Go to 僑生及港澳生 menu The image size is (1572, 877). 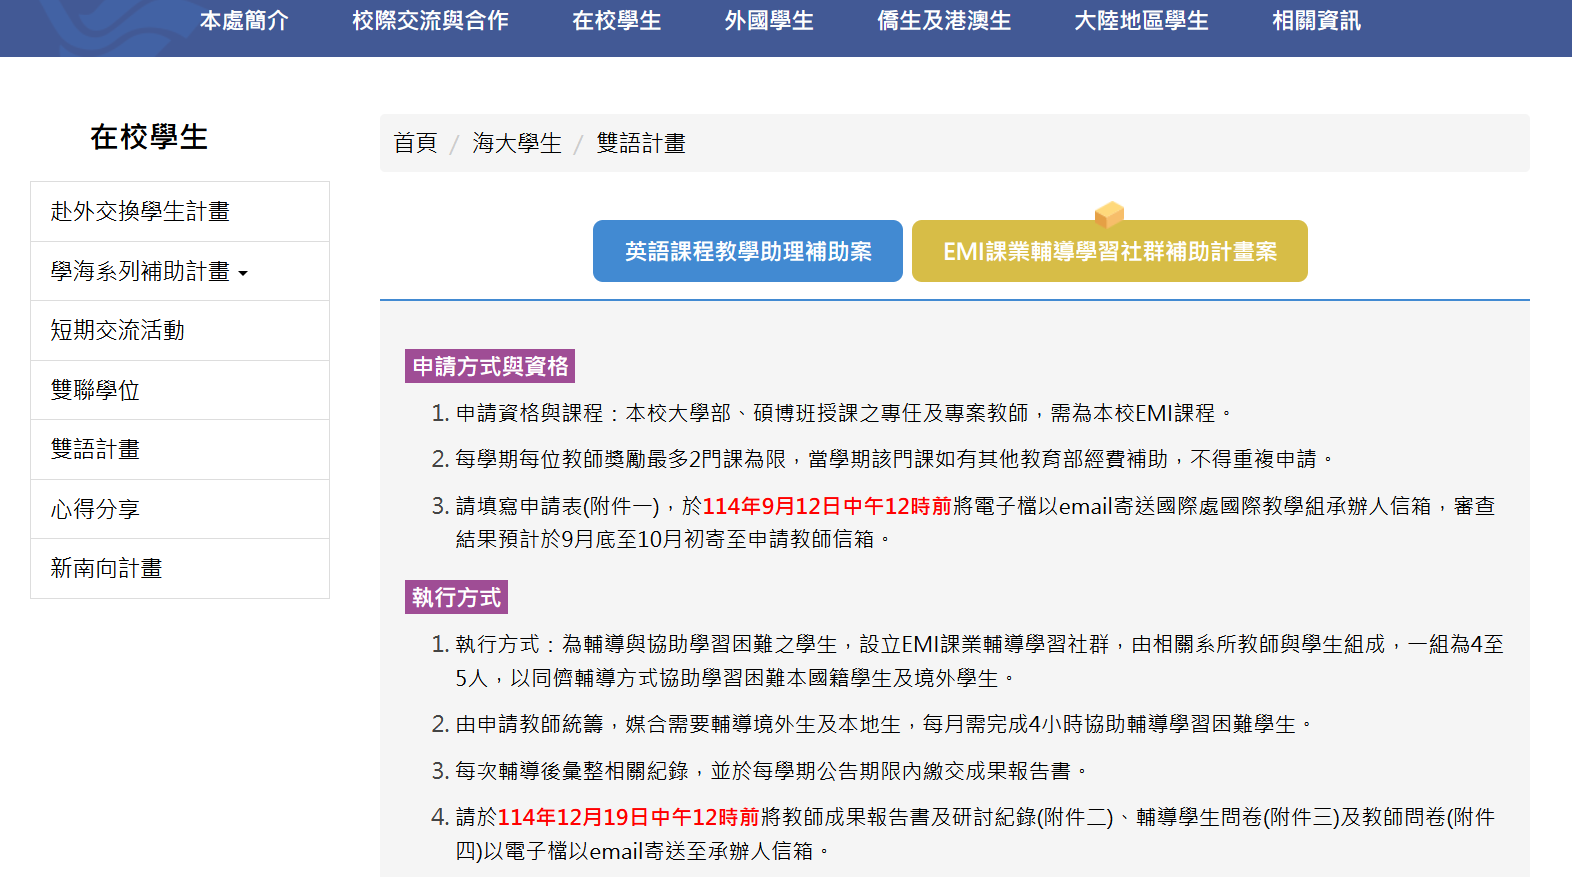(x=944, y=21)
